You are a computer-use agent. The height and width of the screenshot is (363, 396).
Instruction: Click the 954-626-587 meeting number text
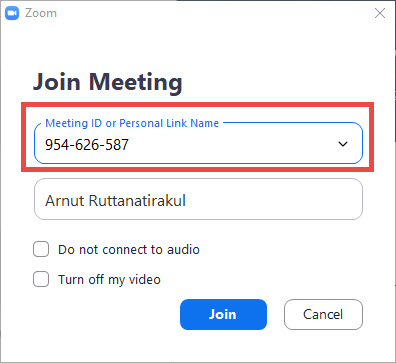click(x=87, y=145)
